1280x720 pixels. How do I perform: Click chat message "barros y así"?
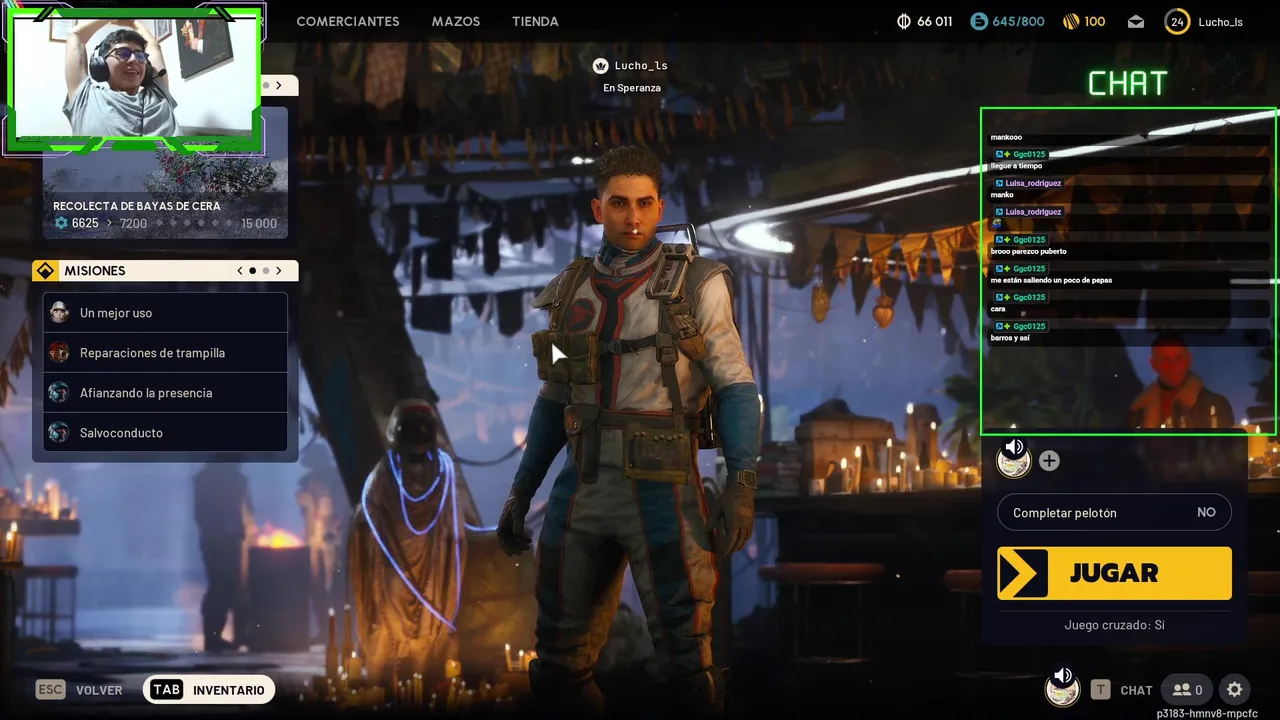[x=1009, y=338]
